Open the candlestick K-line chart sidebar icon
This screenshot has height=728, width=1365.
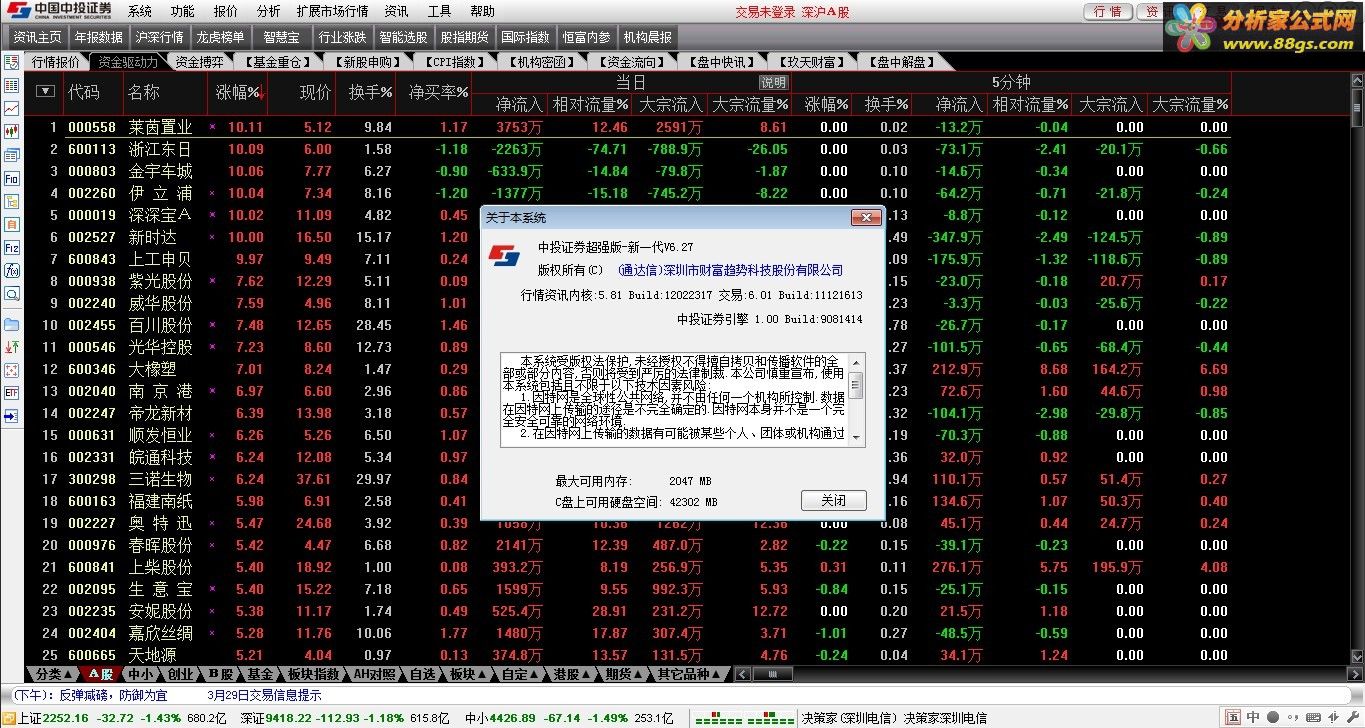(x=12, y=131)
